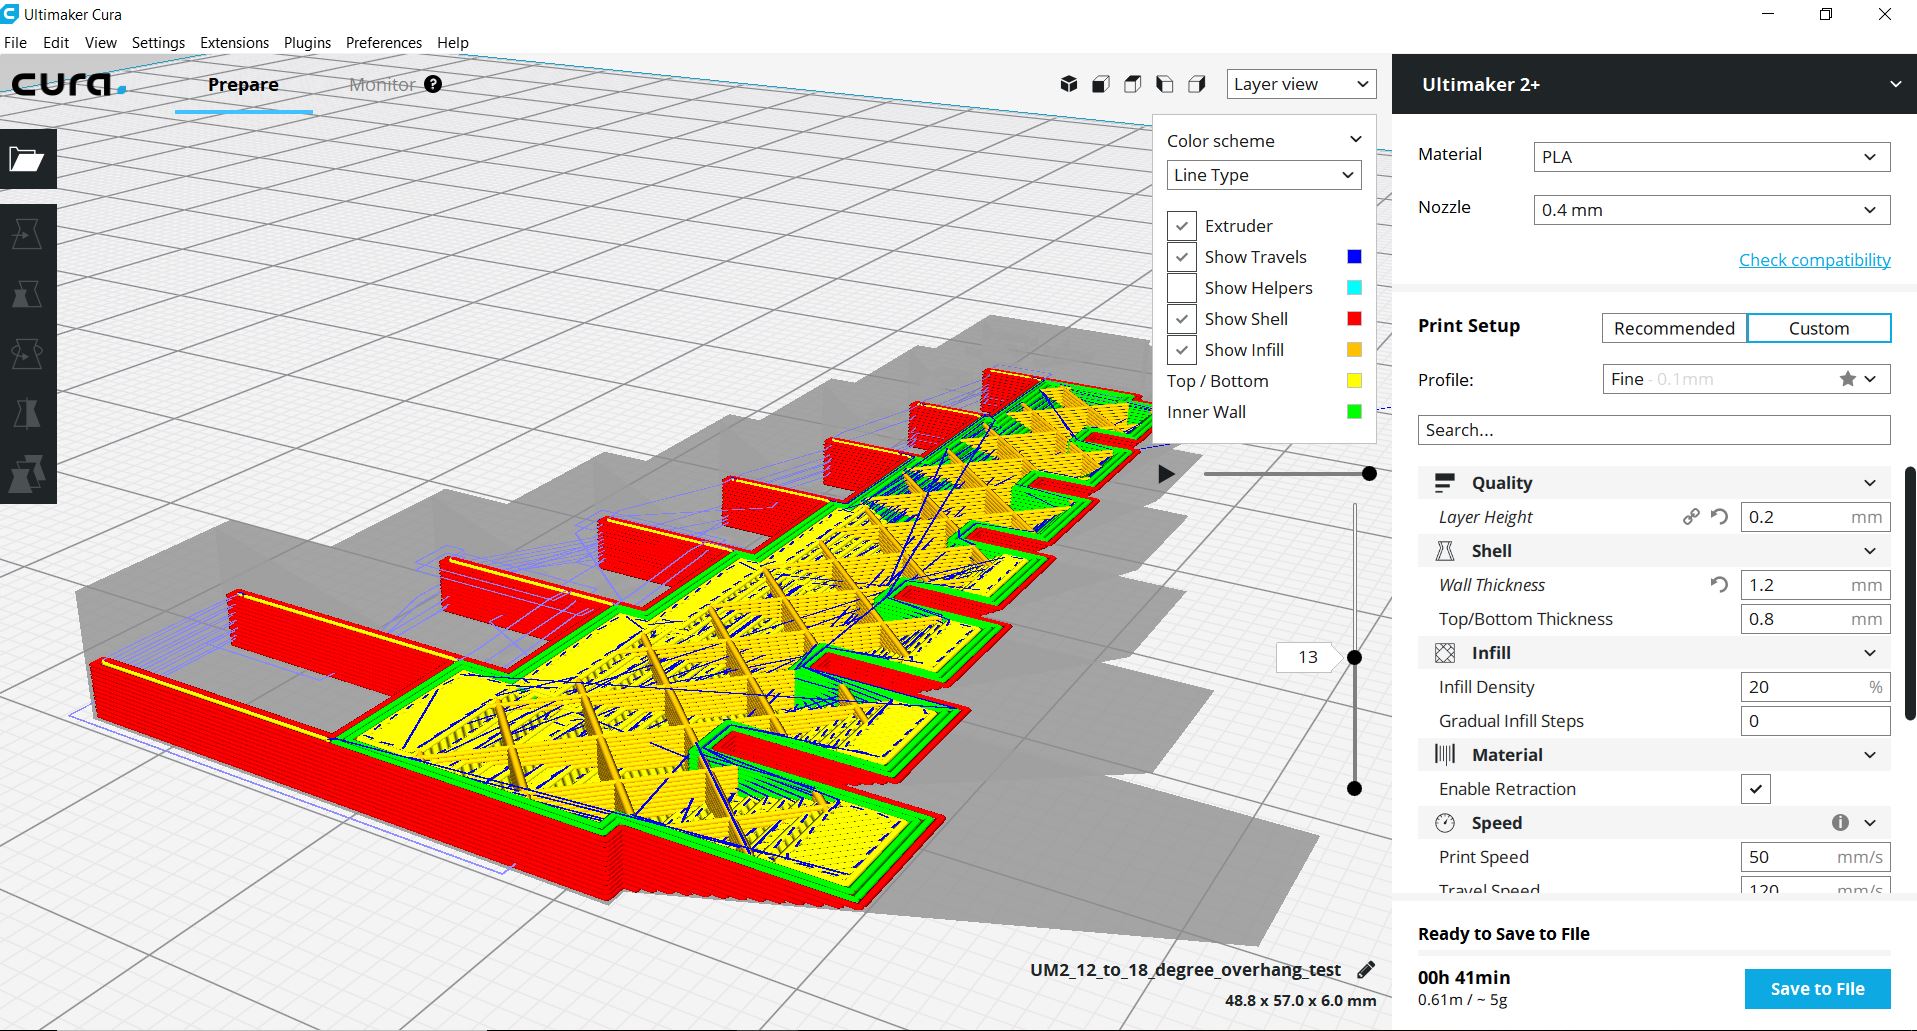Select Recommended print setup mode
This screenshot has height=1031, width=1917.
tap(1674, 328)
